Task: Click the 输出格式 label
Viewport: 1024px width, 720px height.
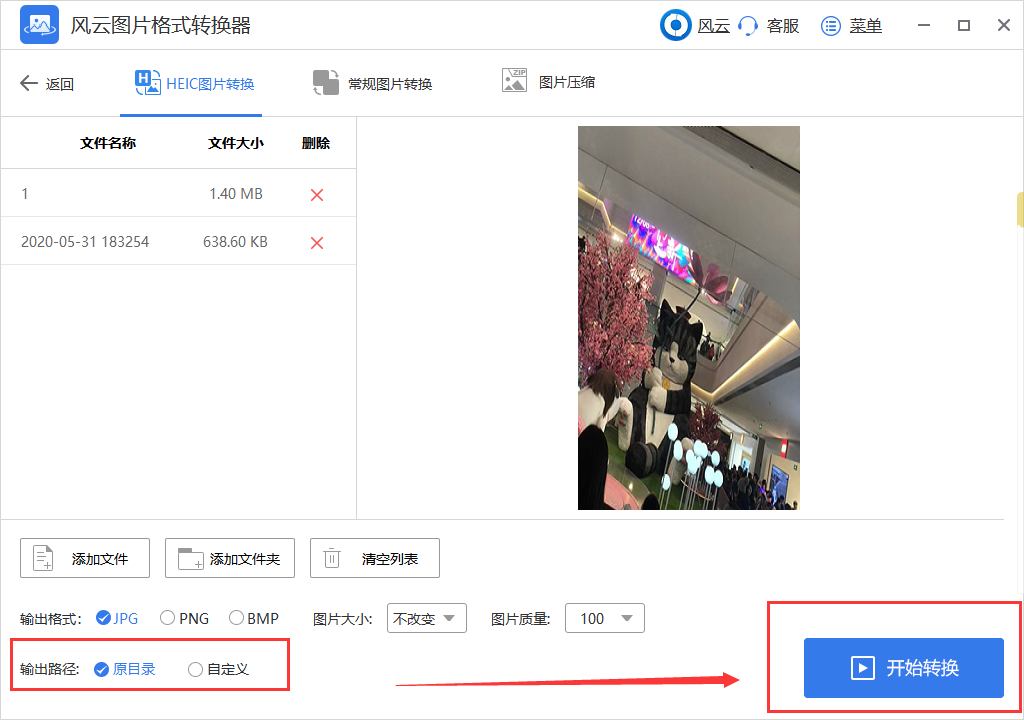Action: [51, 619]
